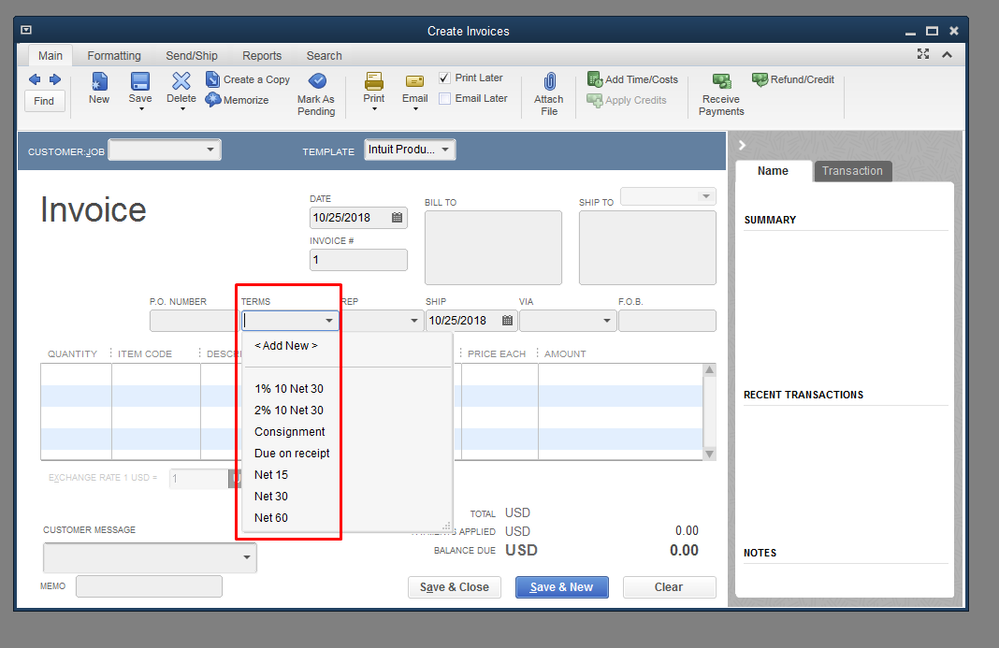Choose <Add New> in terms list
999x648 pixels.
coord(286,345)
